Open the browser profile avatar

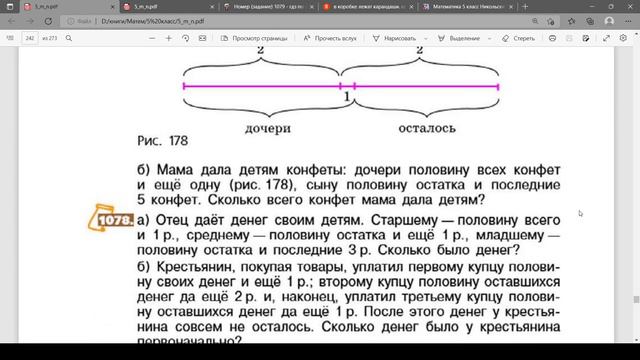609,21
